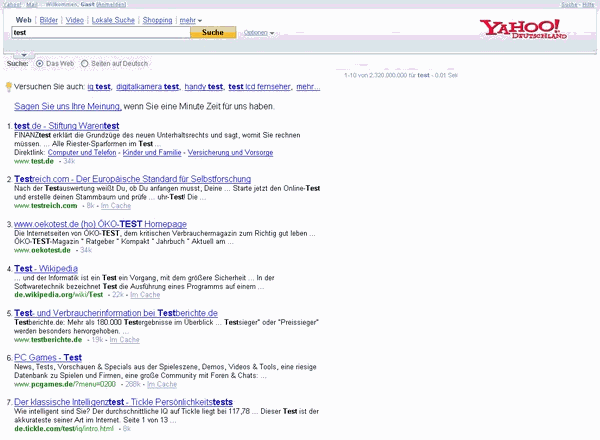Click the Yahoo! Deutschland logo
Viewport: 600px width, 440px height.
pos(523,29)
